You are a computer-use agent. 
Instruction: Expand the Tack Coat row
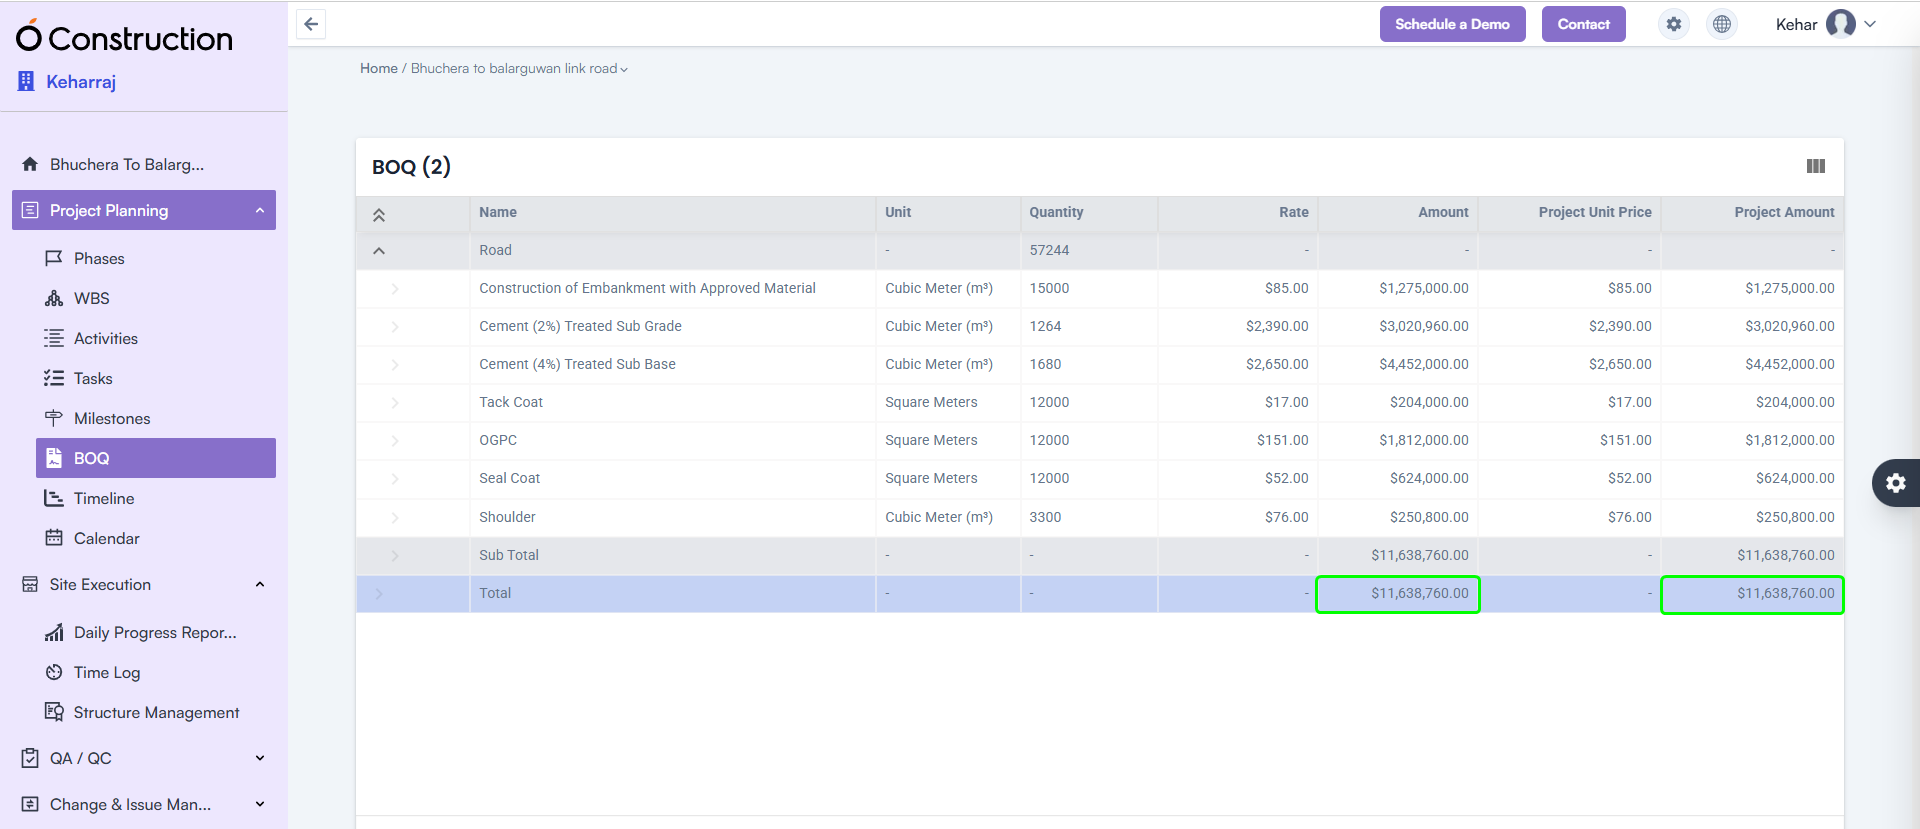click(x=395, y=403)
